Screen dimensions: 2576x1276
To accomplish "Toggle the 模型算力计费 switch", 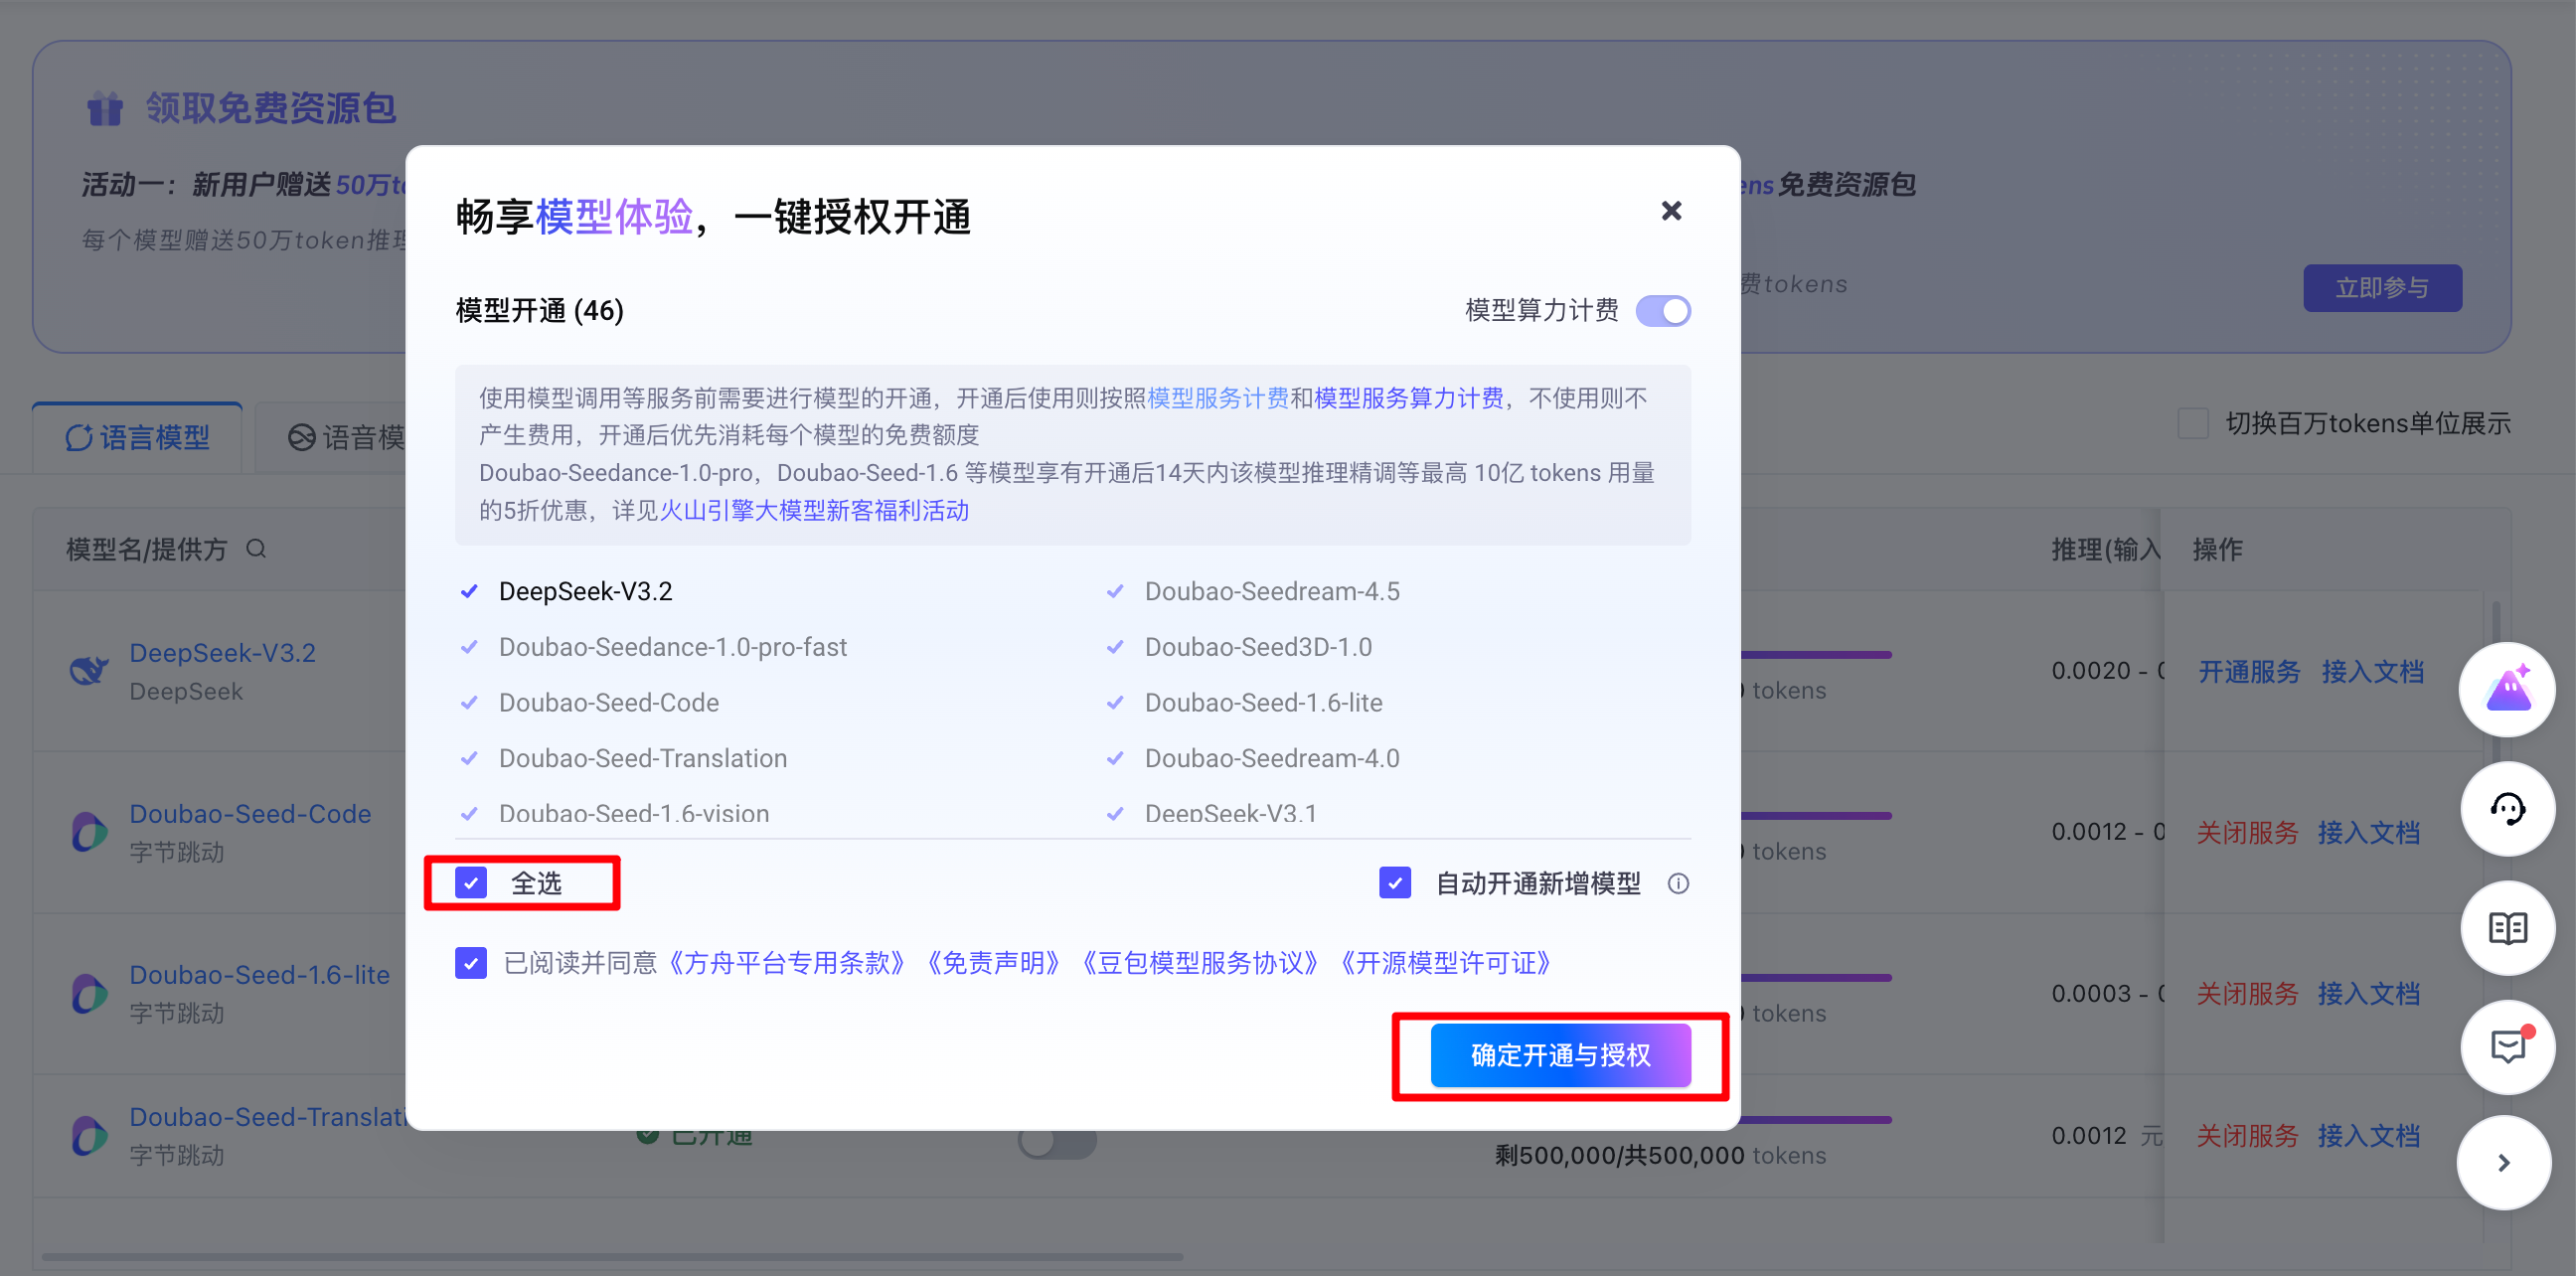I will (1663, 311).
